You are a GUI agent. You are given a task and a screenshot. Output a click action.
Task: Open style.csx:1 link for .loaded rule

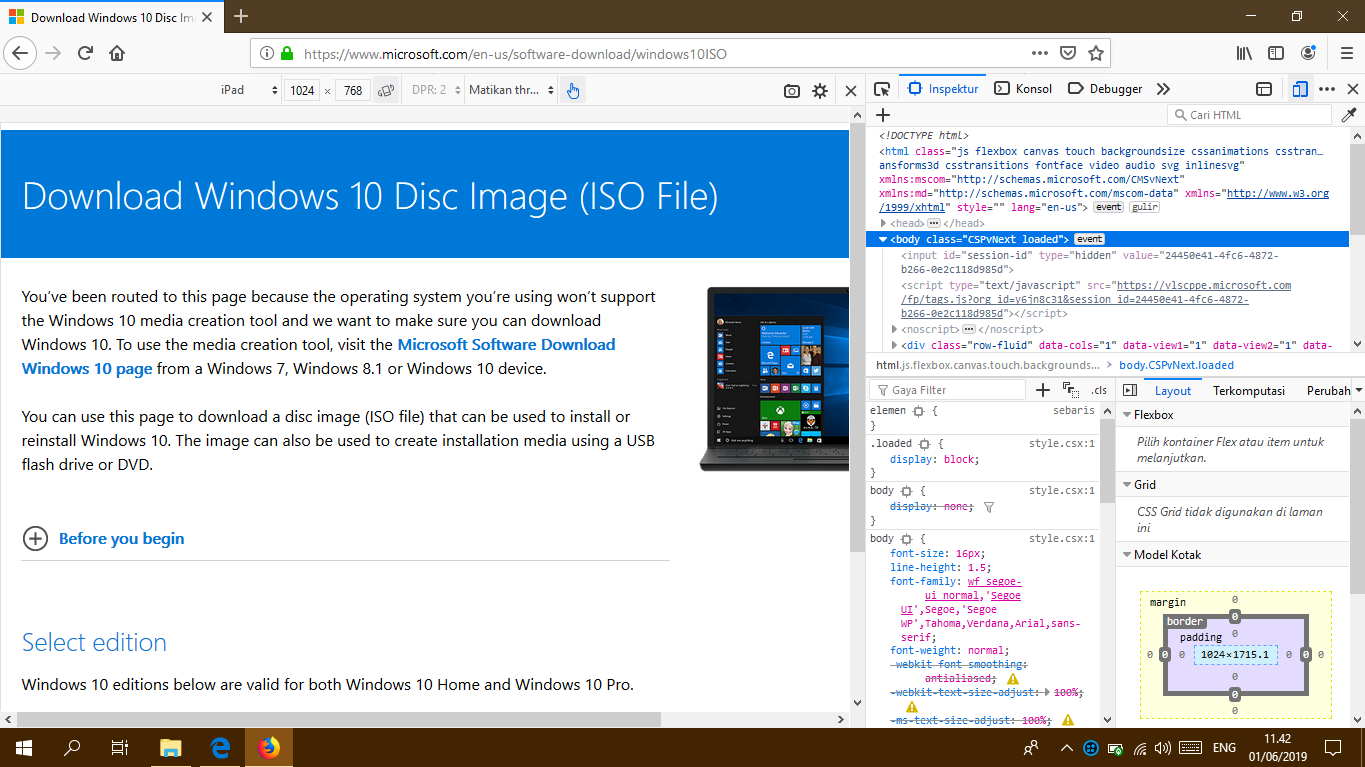pyautogui.click(x=1062, y=443)
